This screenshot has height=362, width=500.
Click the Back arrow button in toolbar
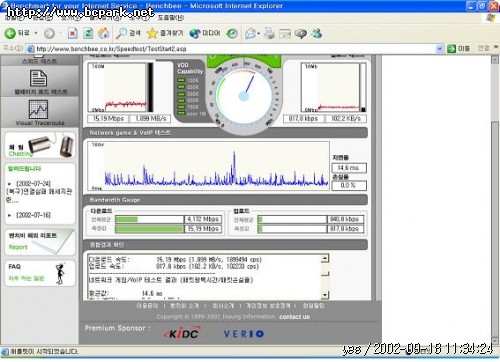(x=11, y=33)
